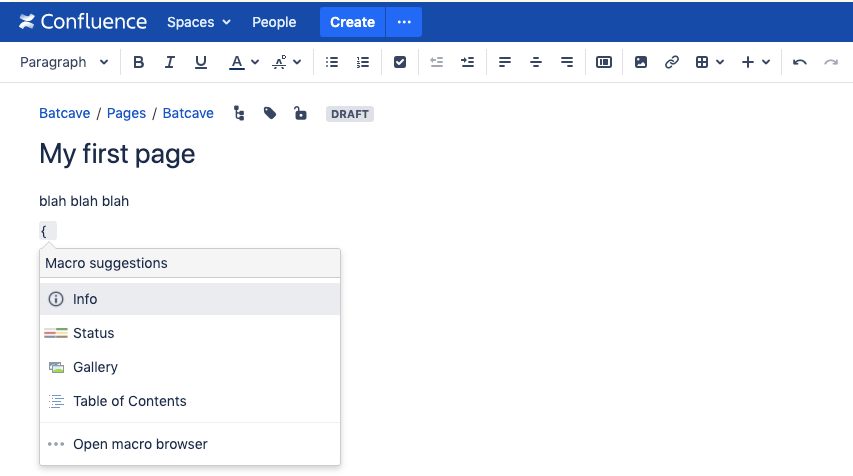Screen dimensions: 853x476
Task: Open the text color picker
Action: 243,62
